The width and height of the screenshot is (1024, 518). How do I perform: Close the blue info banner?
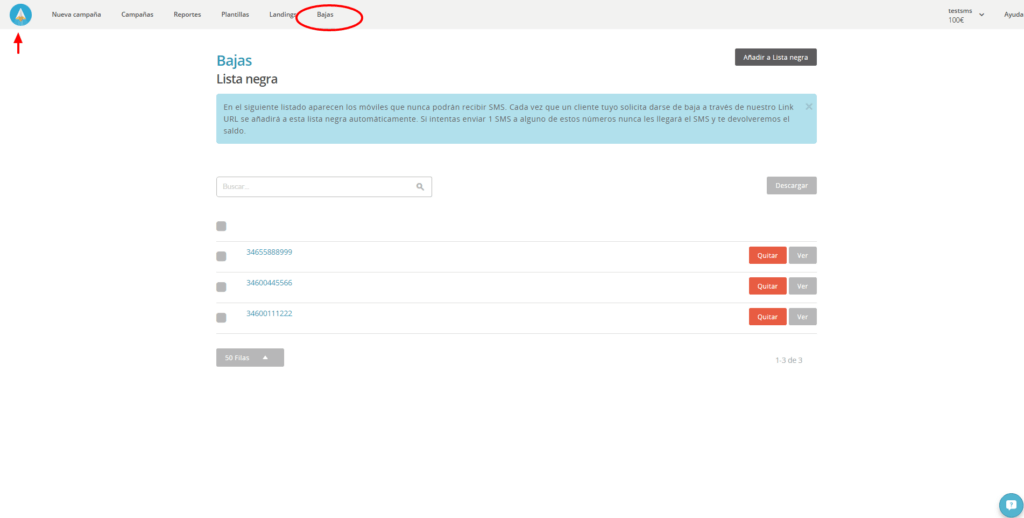(x=808, y=105)
